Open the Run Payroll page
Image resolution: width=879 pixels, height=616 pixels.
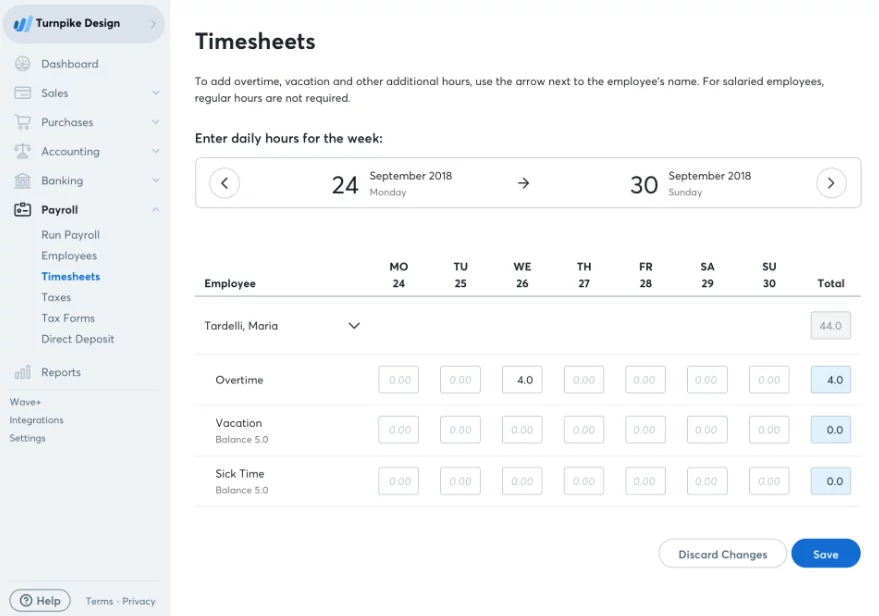(x=70, y=234)
